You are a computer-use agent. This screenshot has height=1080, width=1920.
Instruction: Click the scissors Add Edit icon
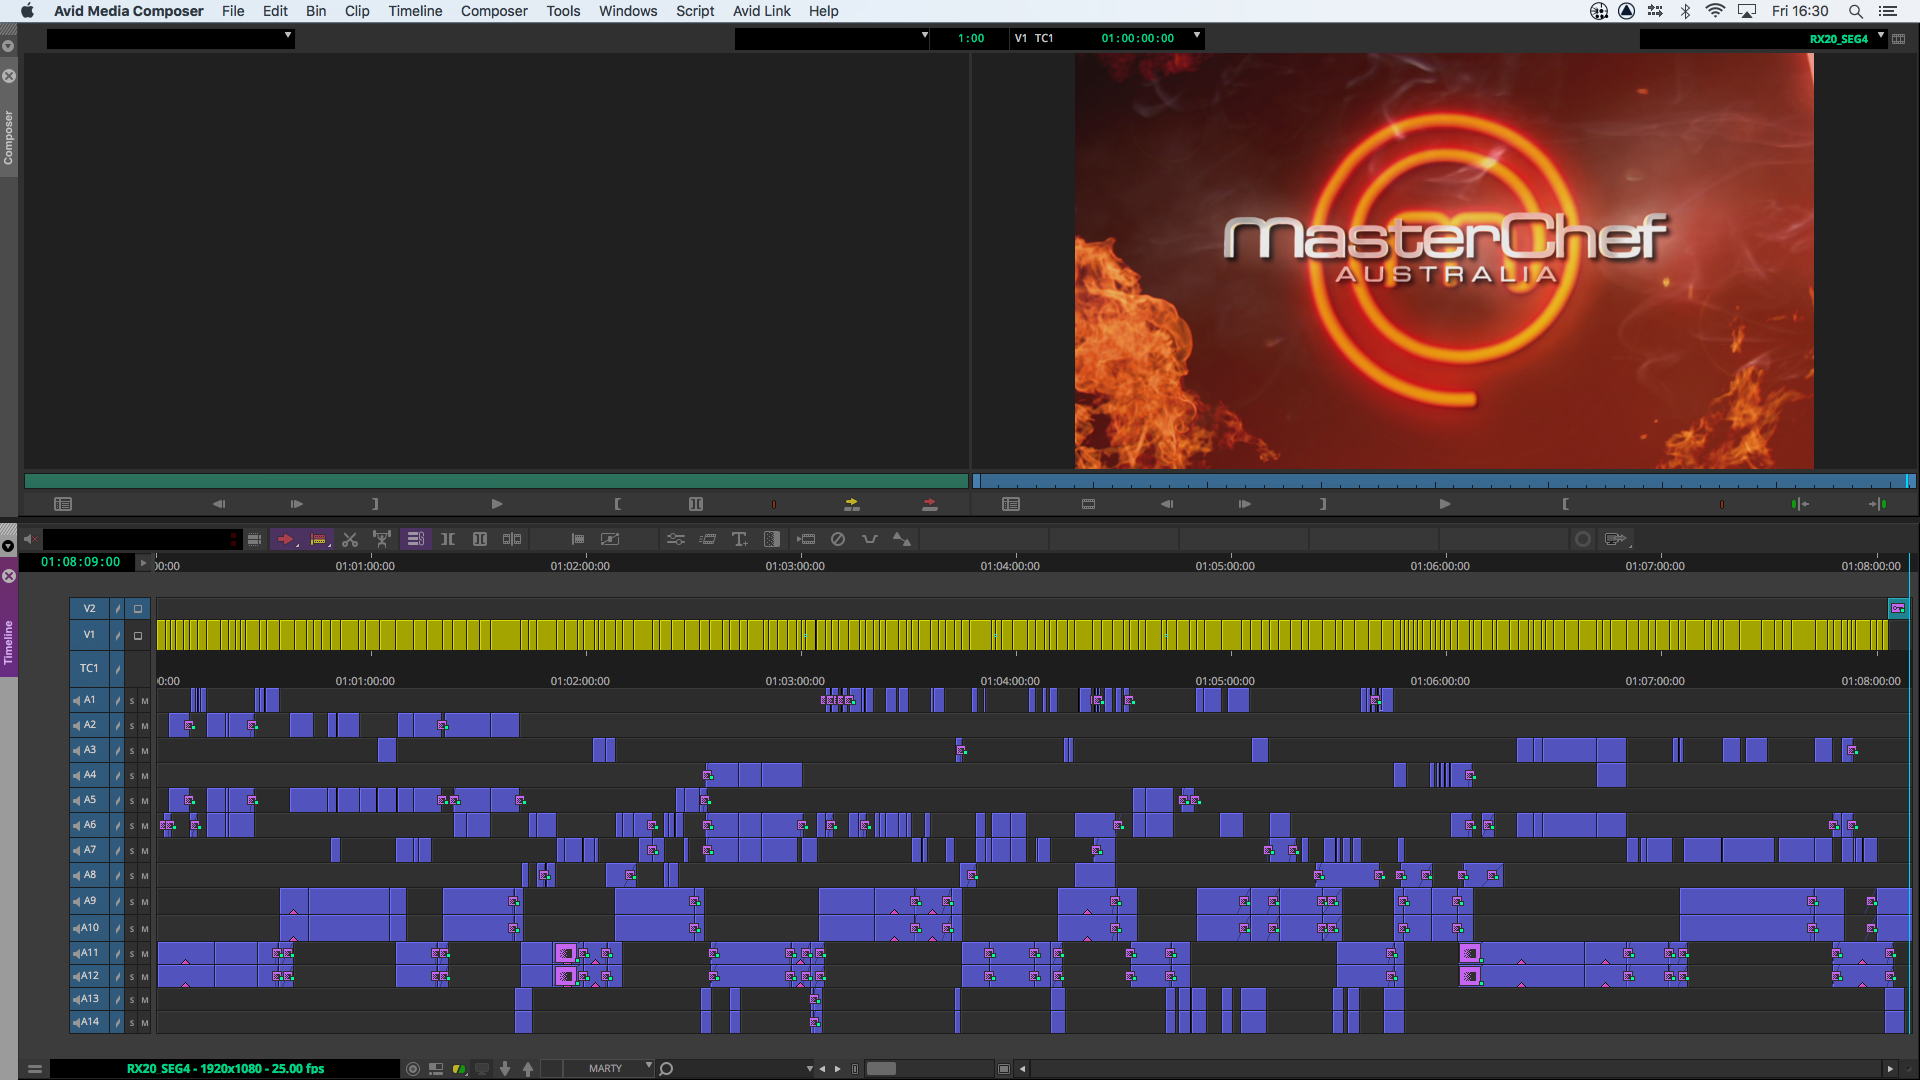point(350,539)
